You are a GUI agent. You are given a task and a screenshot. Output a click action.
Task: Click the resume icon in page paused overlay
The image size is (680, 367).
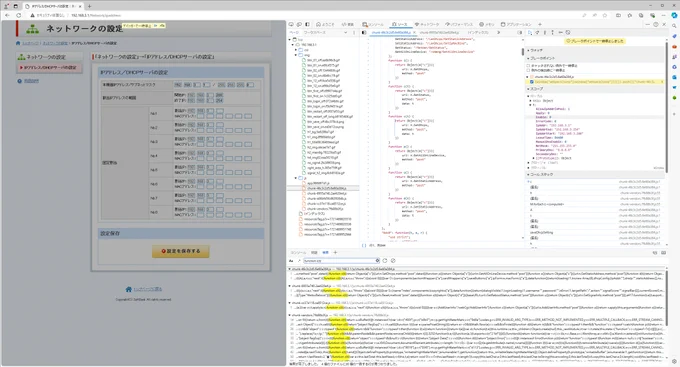click(155, 26)
